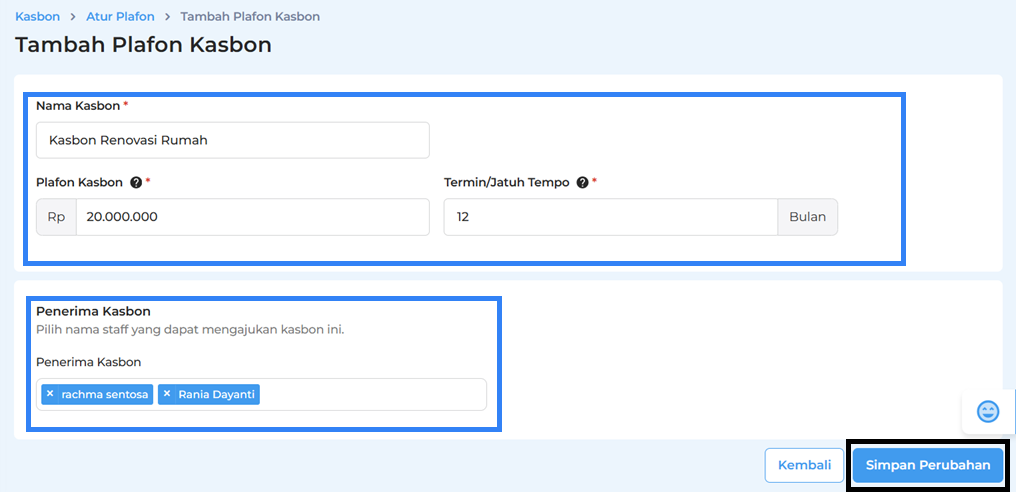Screen dimensions: 1016x492
Task: Select the rachma sentosa tag name
Action: (x=104, y=394)
